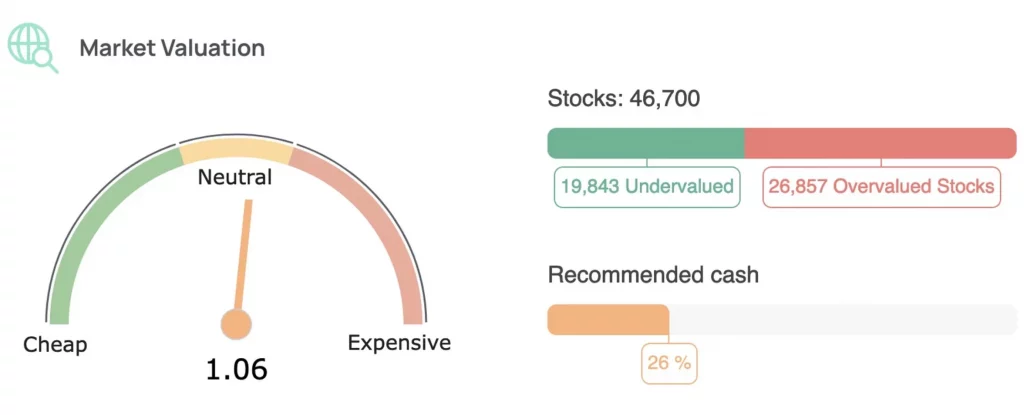Click the Cheap gauge label
The width and height of the screenshot is (1024, 415).
coord(55,345)
